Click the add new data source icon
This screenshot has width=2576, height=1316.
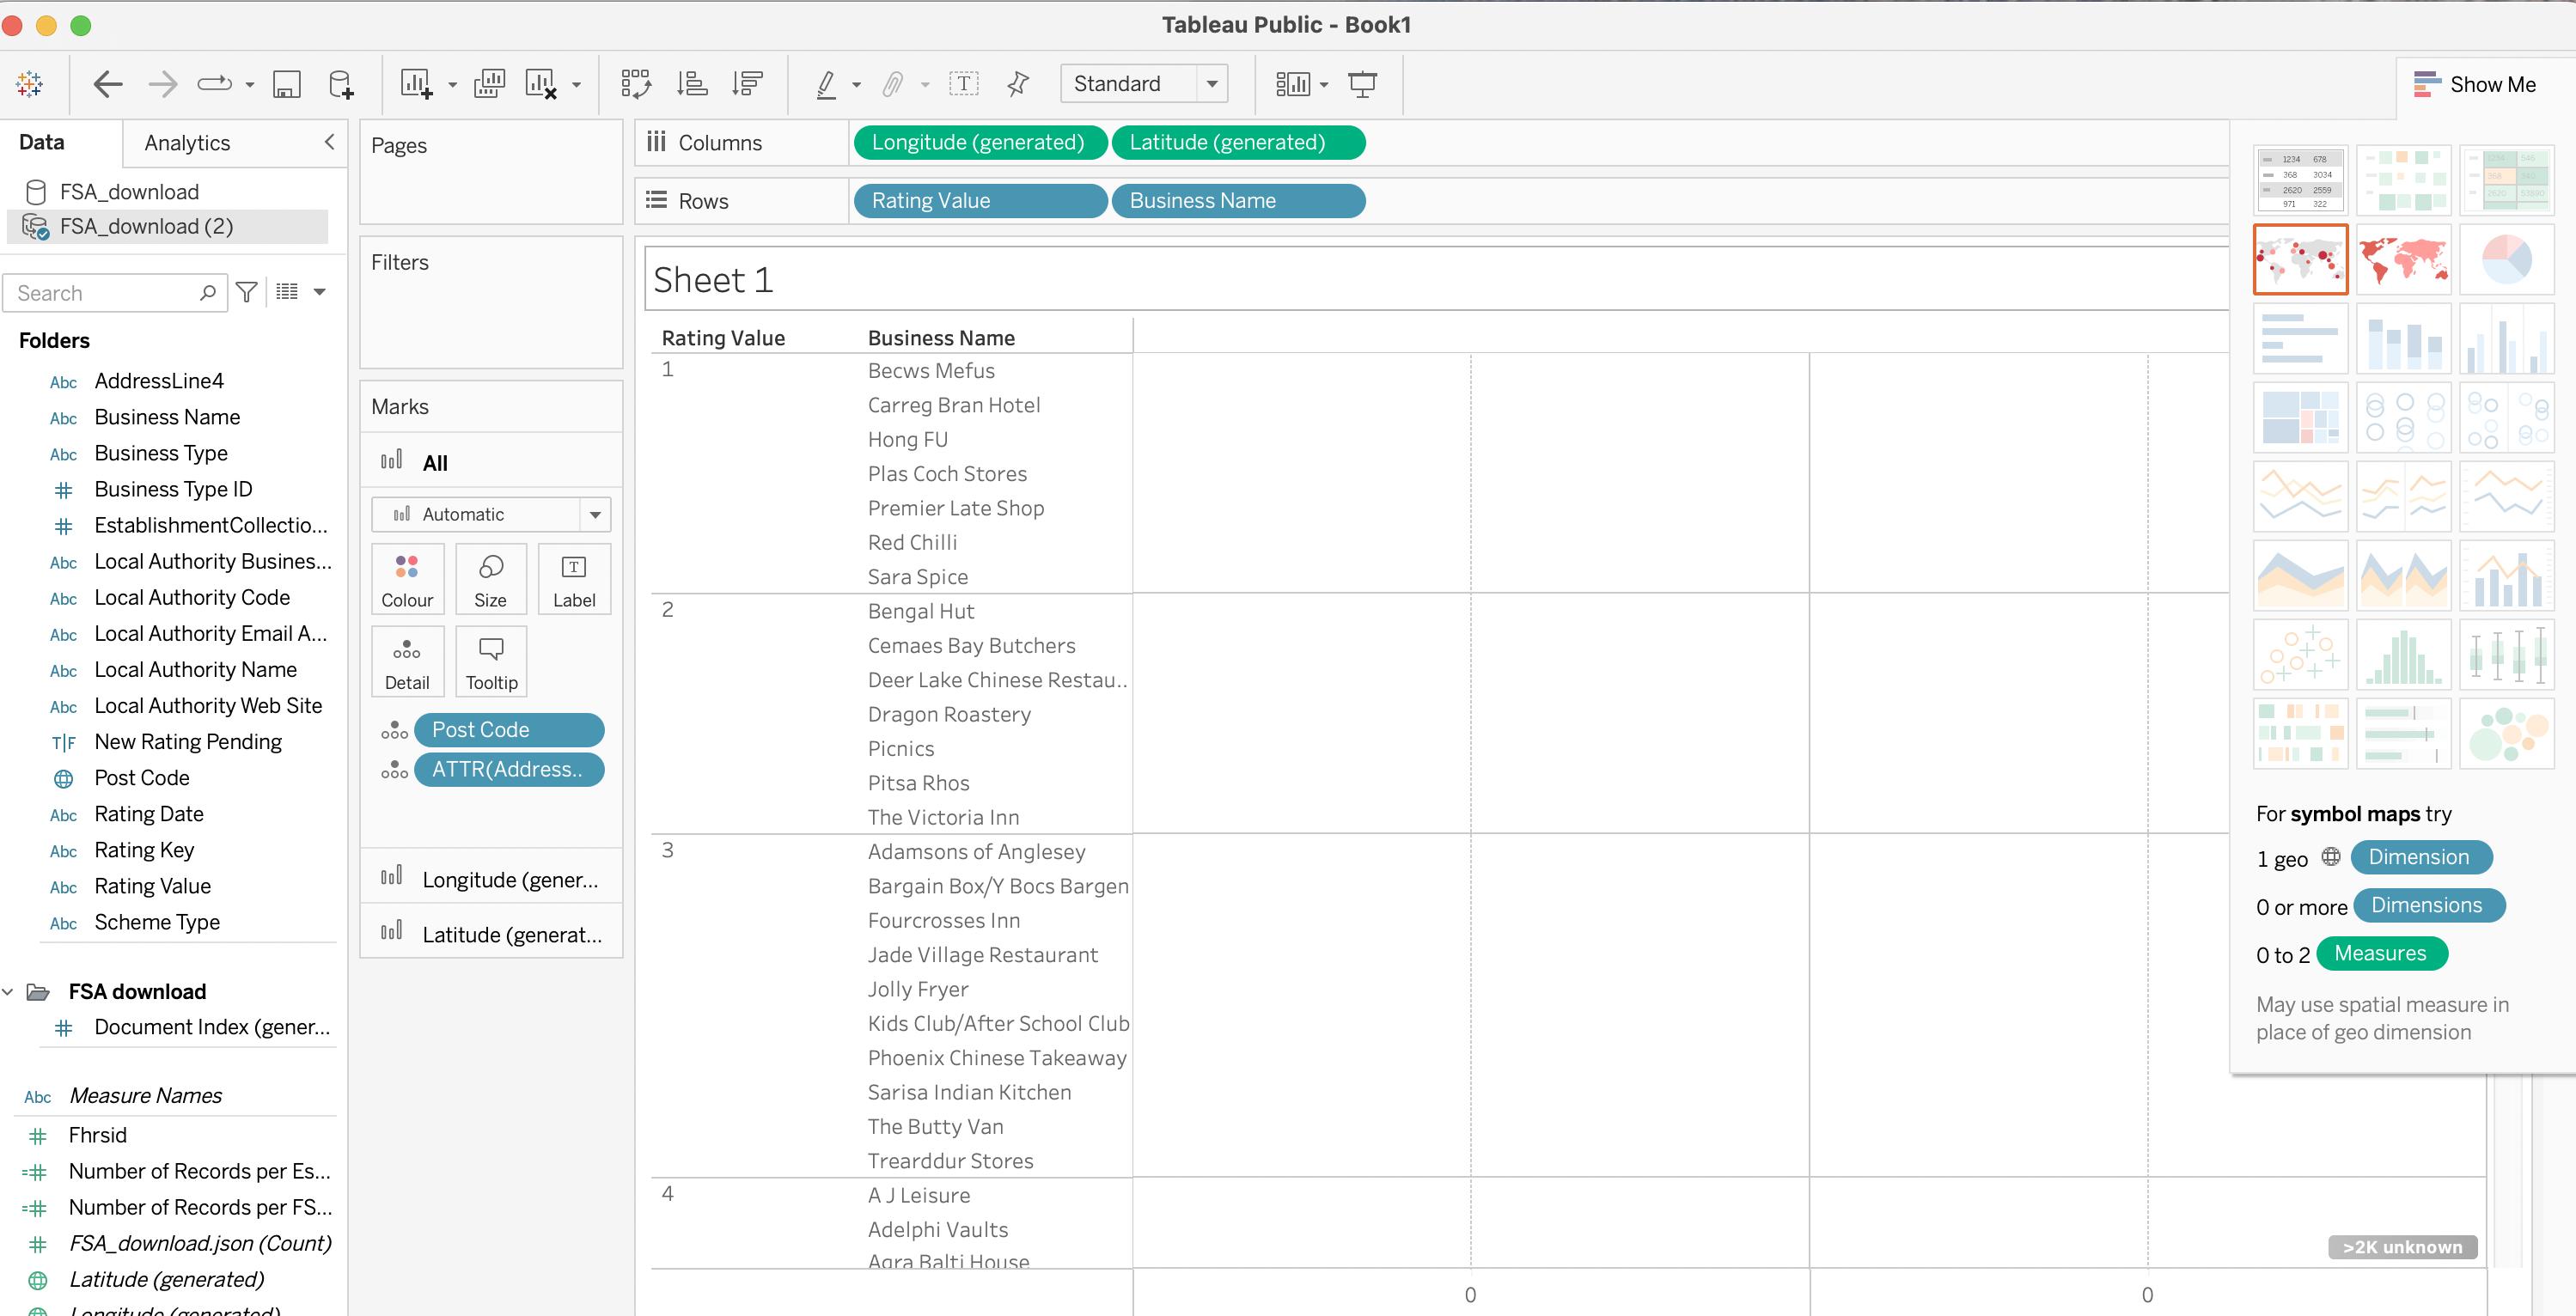tap(341, 84)
